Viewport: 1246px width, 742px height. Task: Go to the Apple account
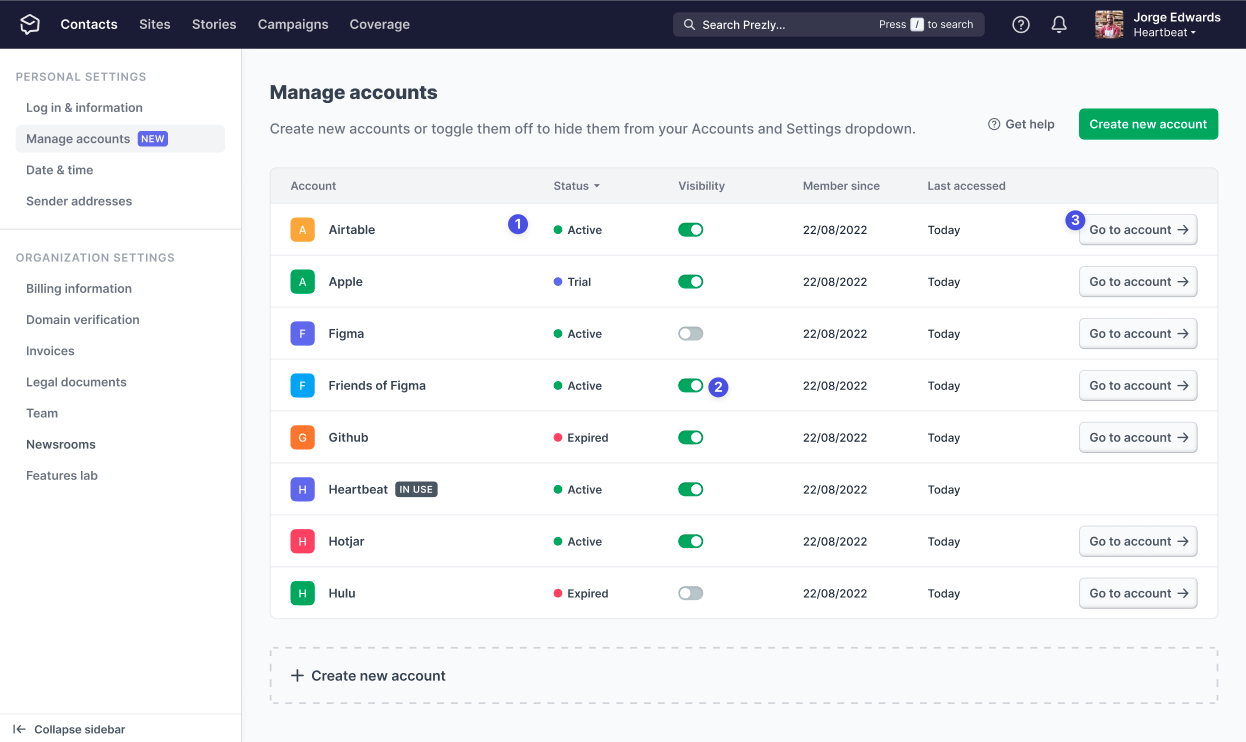pyautogui.click(x=1138, y=282)
